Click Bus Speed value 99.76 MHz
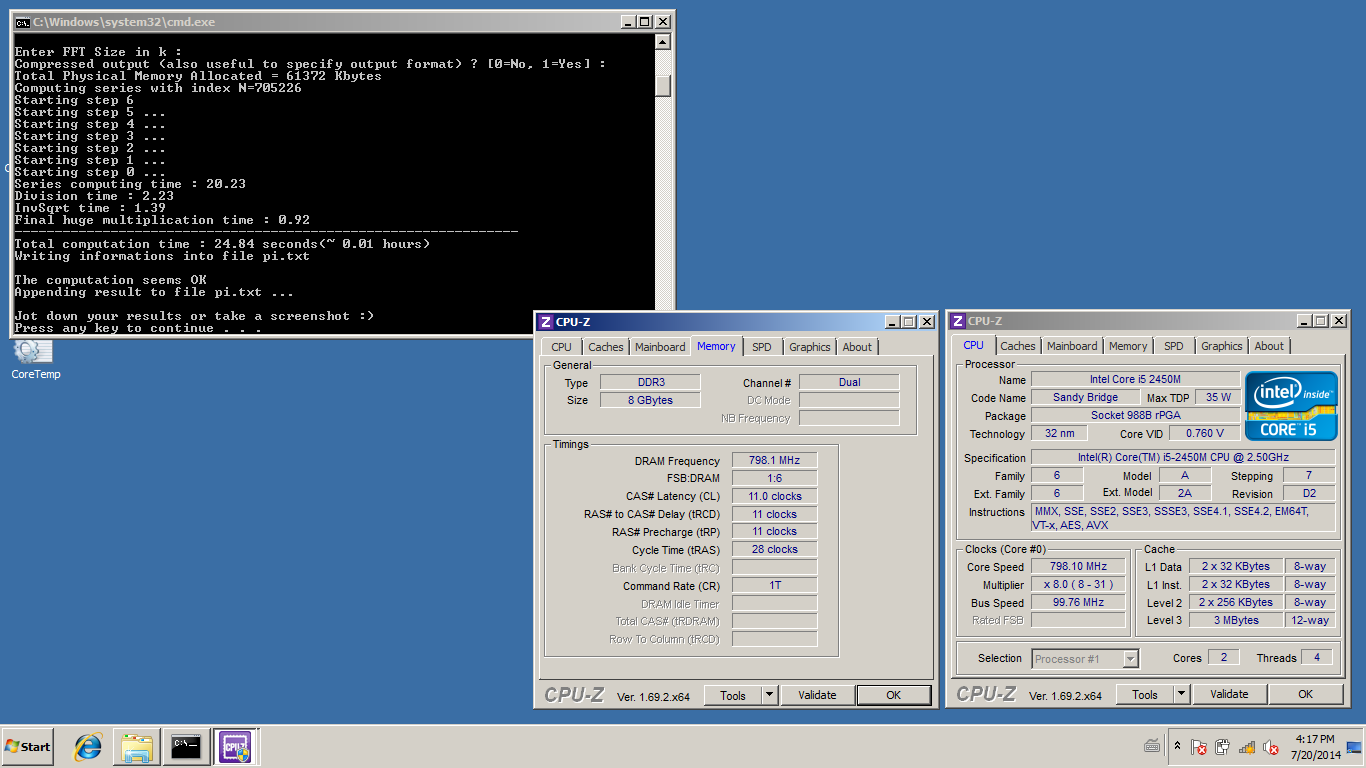This screenshot has width=1366, height=768. 1078,603
